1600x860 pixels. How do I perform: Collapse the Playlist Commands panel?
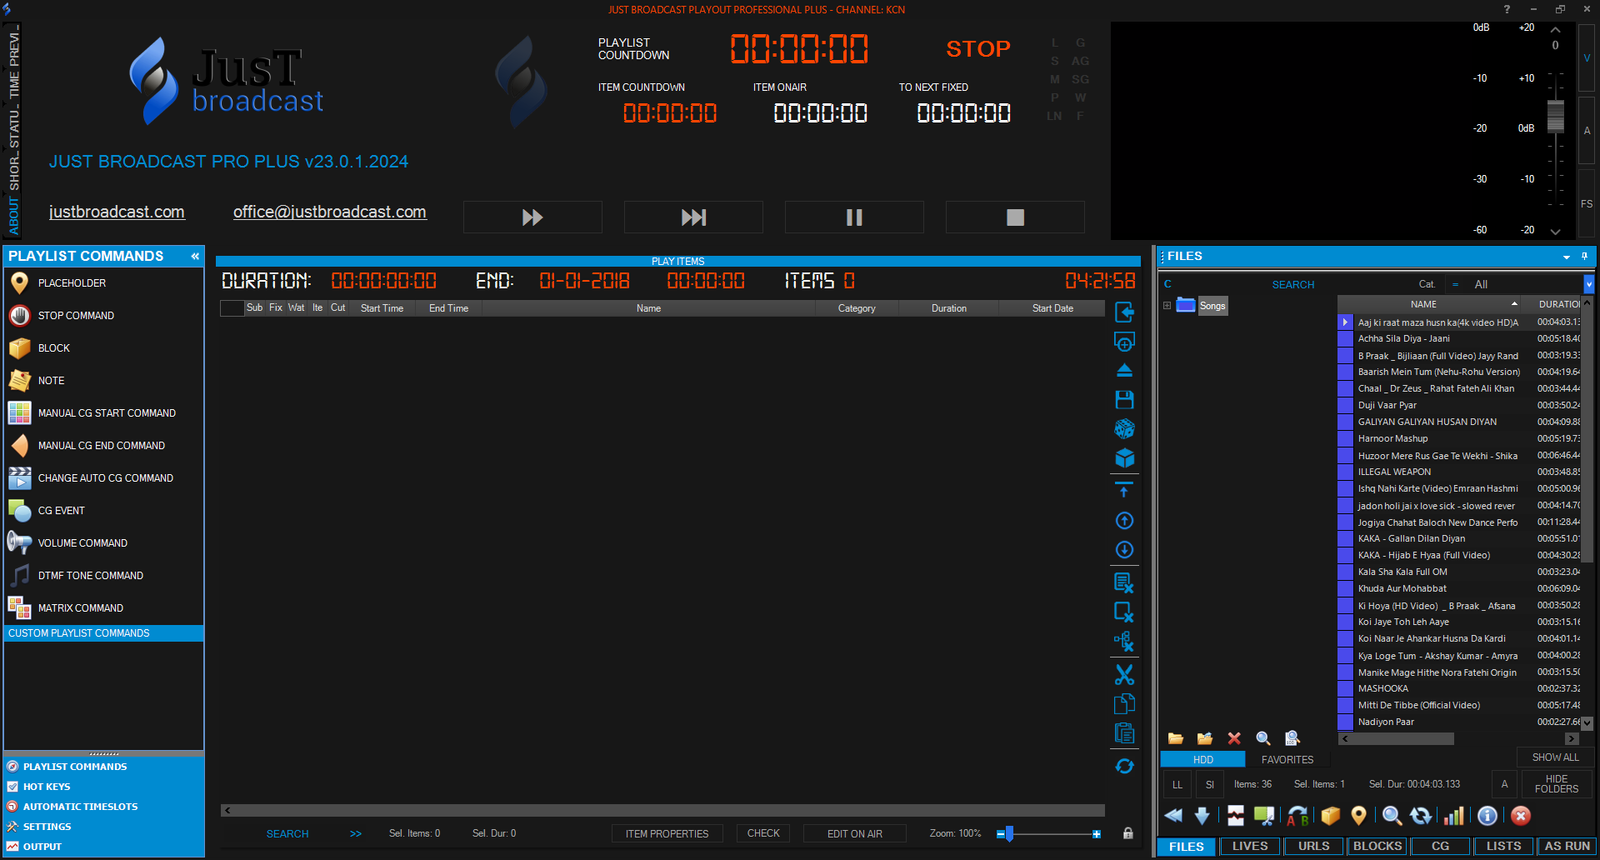pyautogui.click(x=195, y=257)
